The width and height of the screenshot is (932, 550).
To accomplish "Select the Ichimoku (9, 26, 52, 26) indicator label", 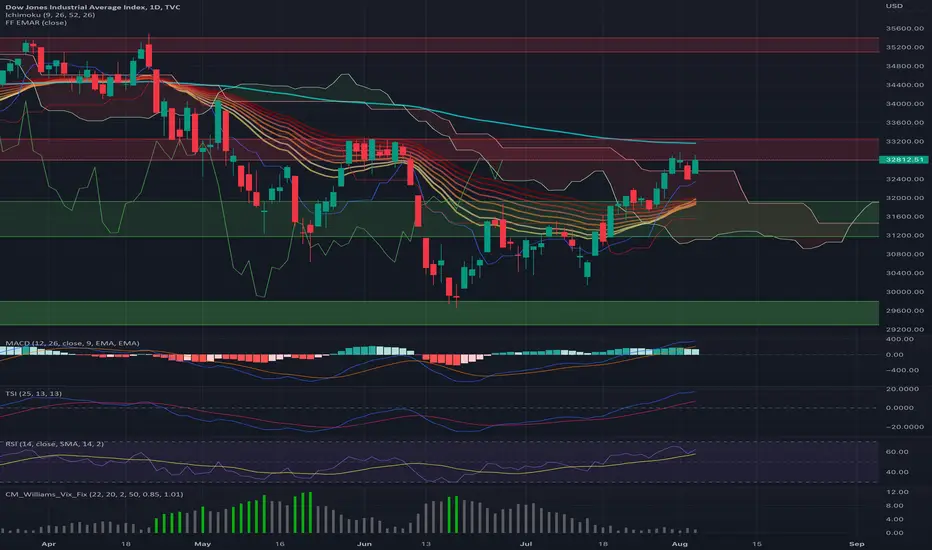I will (x=50, y=15).
